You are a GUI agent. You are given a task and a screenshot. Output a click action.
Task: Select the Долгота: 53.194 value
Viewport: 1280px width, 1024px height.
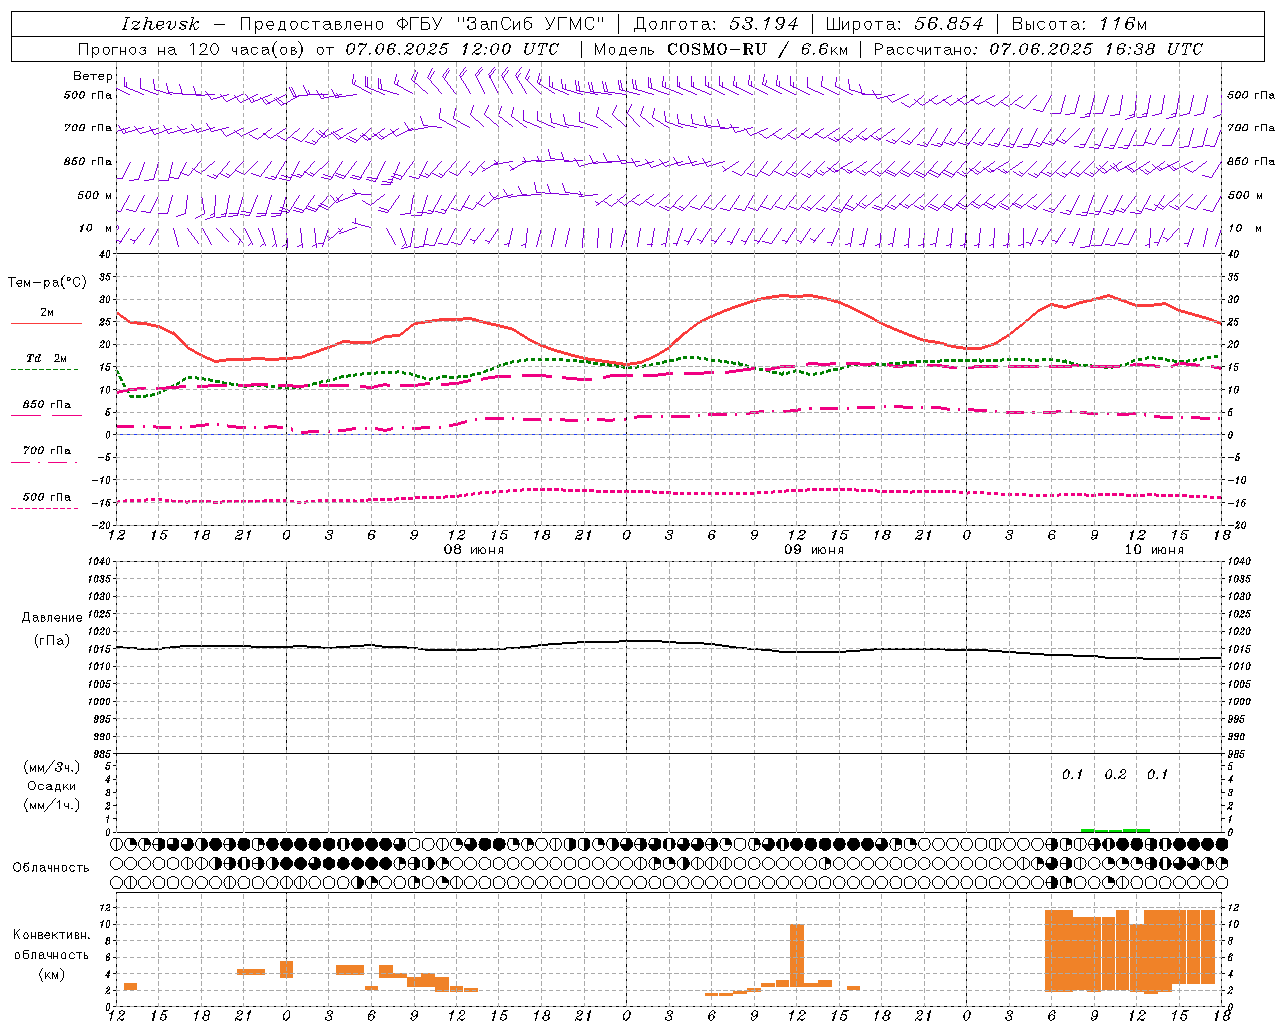click(x=716, y=24)
